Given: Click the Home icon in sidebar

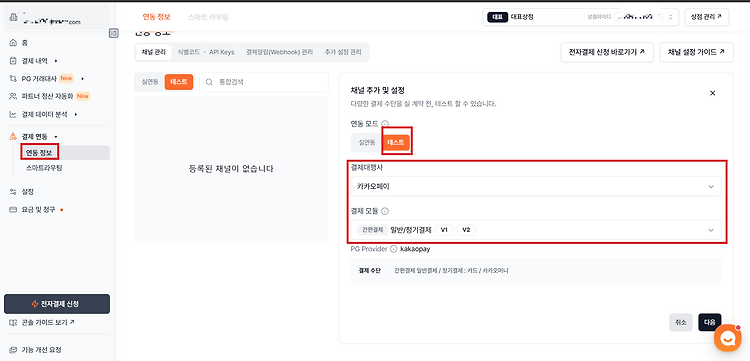Looking at the screenshot, I should coord(13,43).
